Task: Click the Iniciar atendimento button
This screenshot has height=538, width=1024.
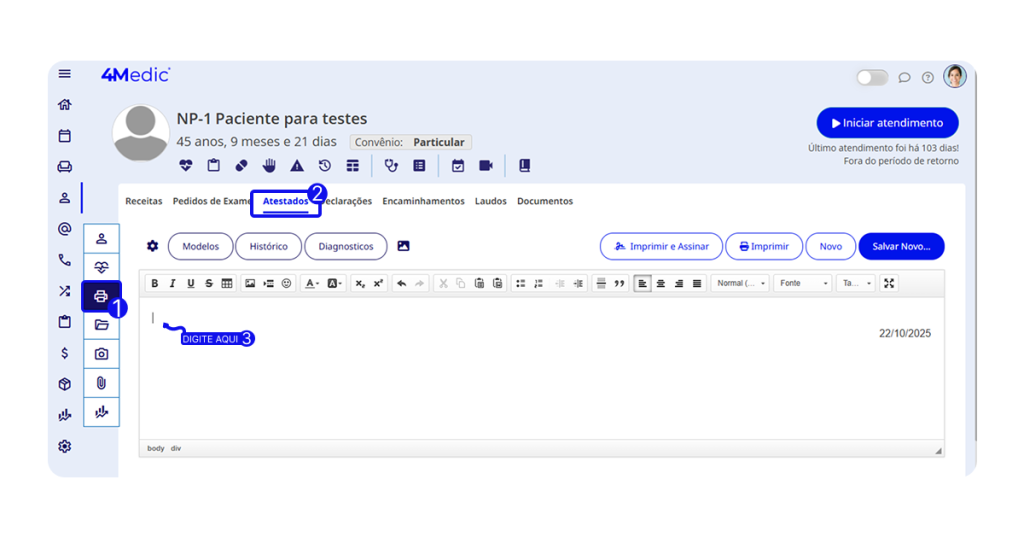Action: (887, 123)
